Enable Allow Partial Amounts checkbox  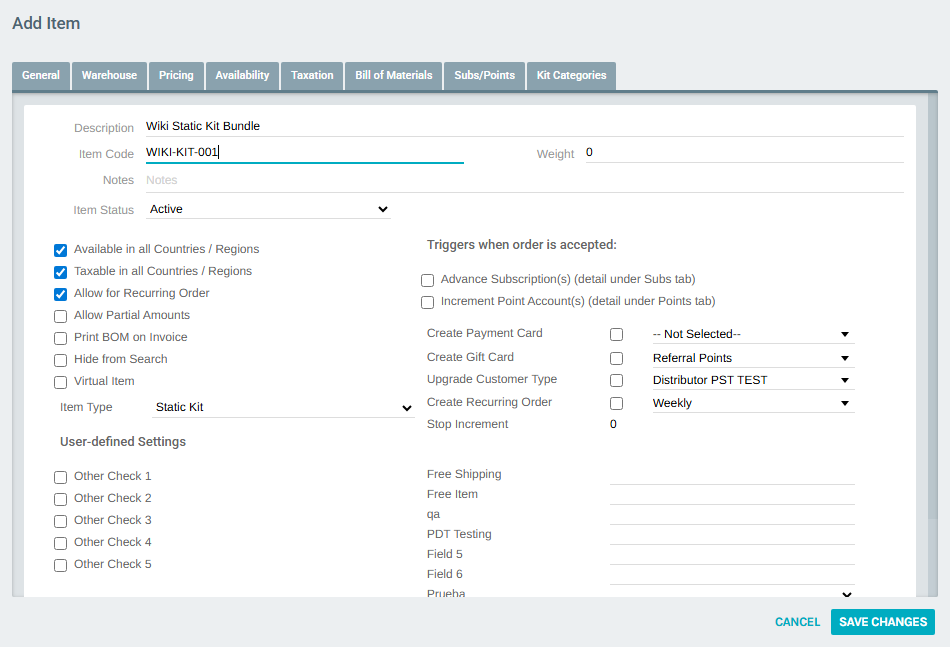click(x=61, y=316)
